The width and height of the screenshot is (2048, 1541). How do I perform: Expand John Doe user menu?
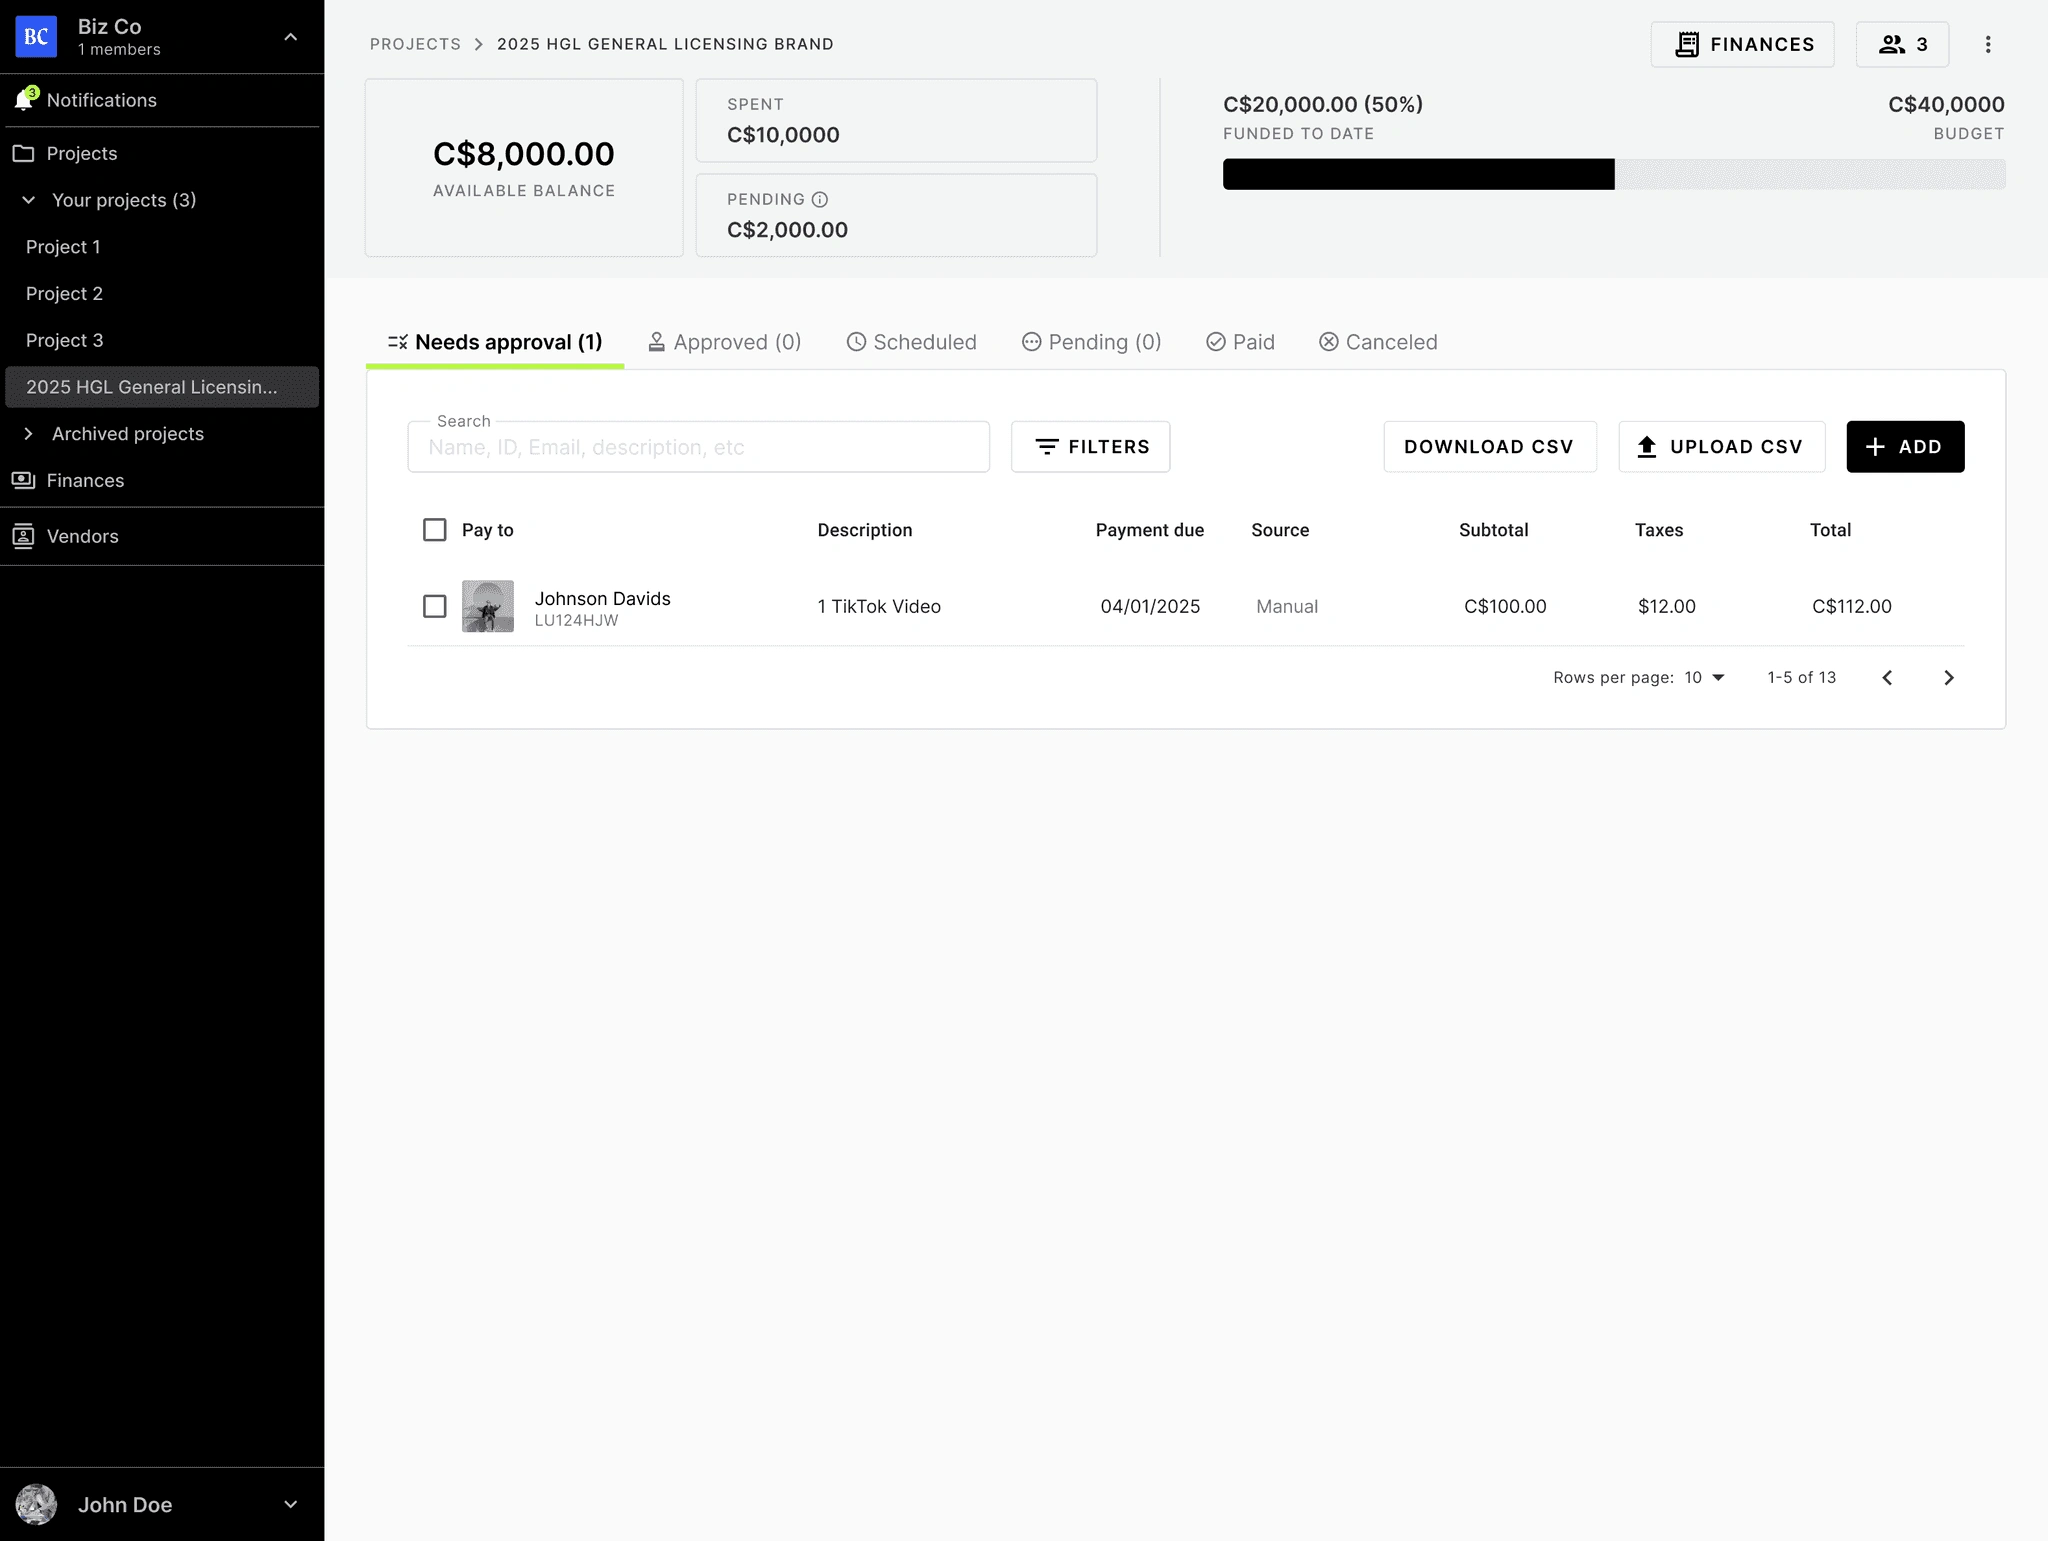290,1504
